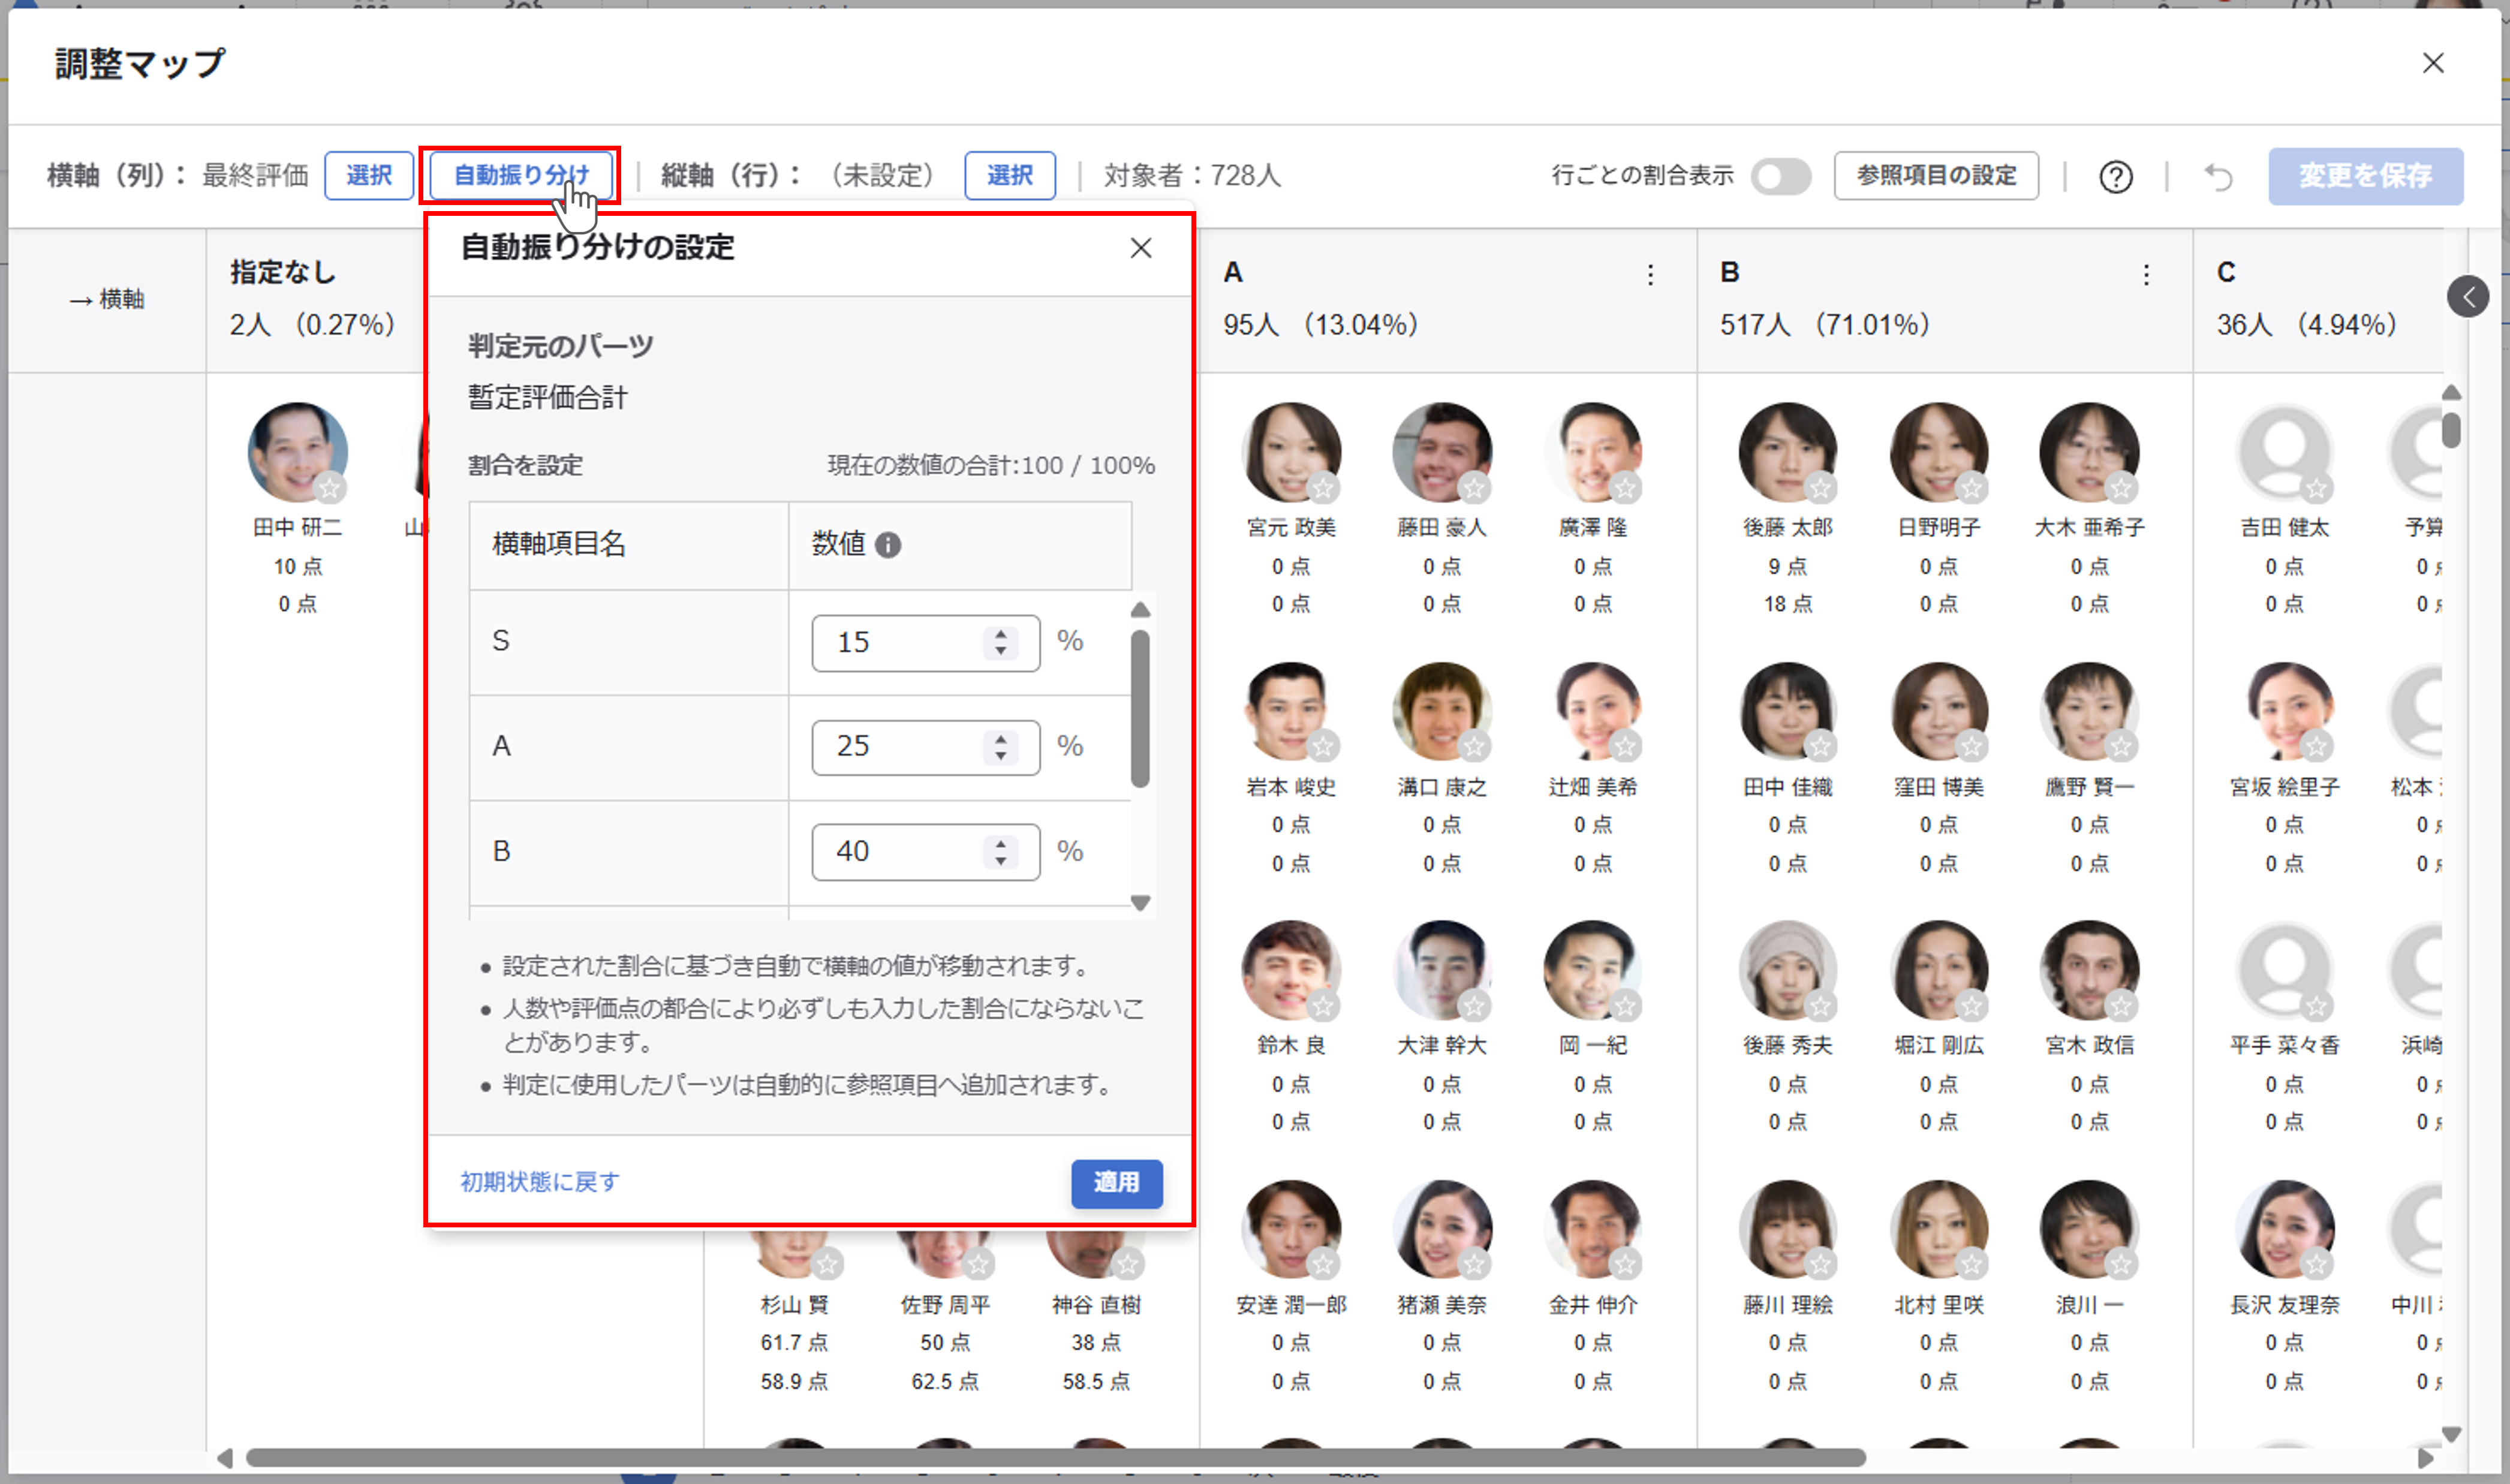This screenshot has width=2510, height=1484.
Task: Open the info tooltip beside 数値 header
Action: pos(891,545)
